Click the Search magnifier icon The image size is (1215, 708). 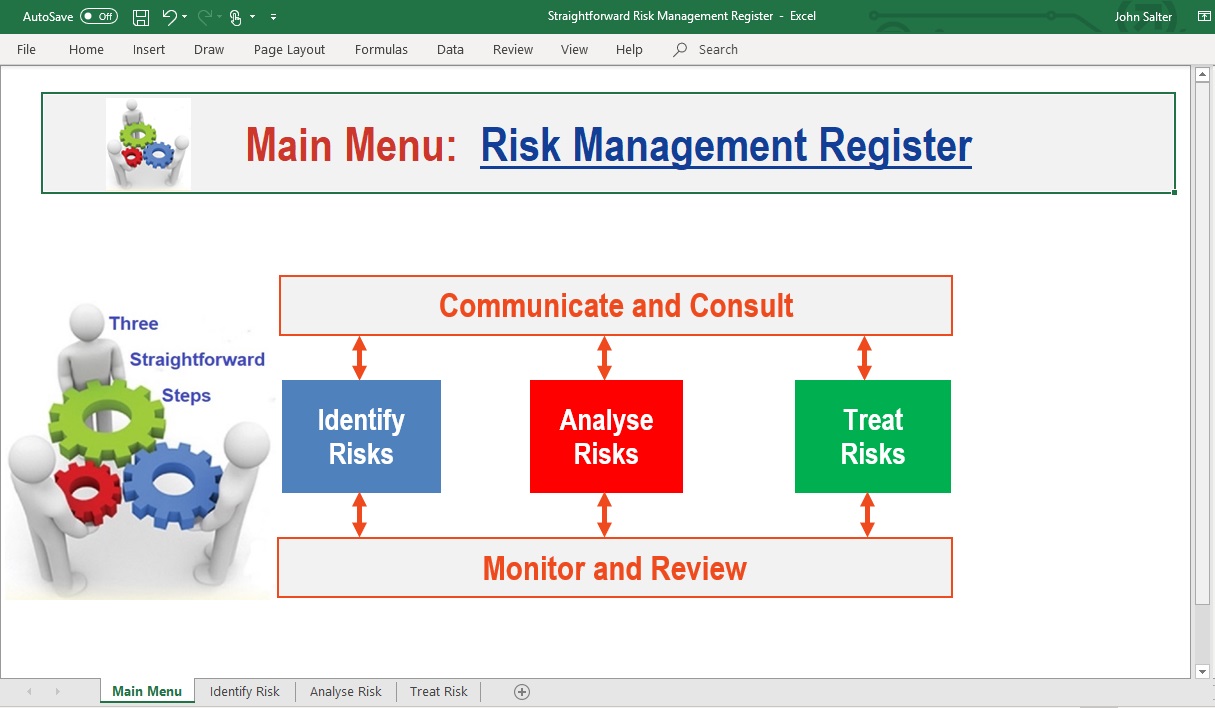click(x=680, y=49)
